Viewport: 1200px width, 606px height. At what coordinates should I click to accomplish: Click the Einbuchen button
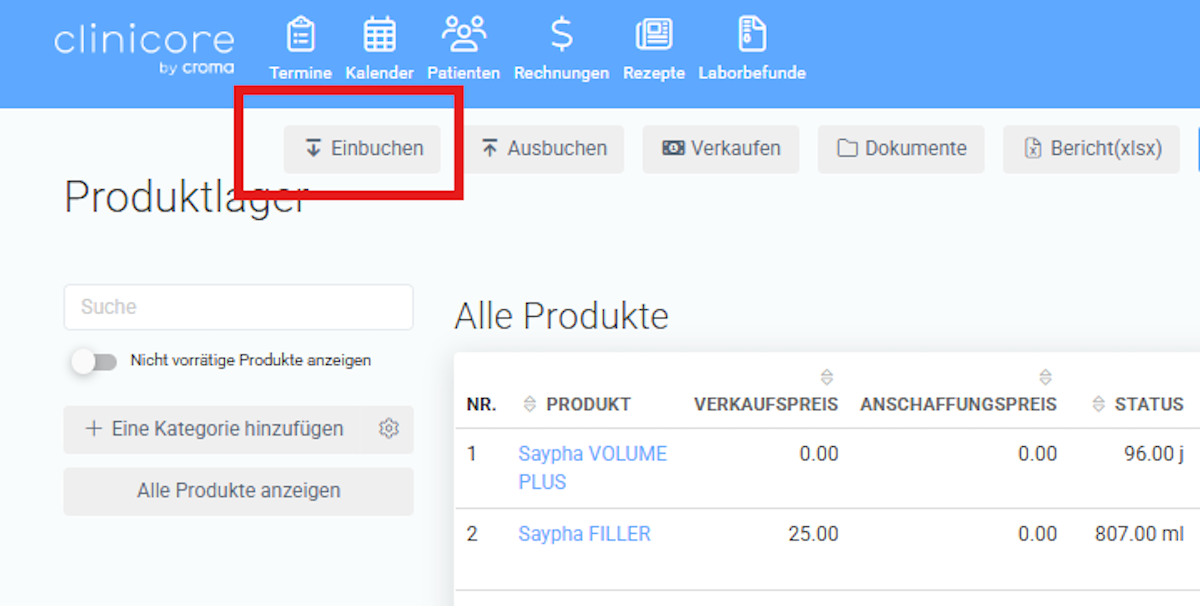point(362,149)
